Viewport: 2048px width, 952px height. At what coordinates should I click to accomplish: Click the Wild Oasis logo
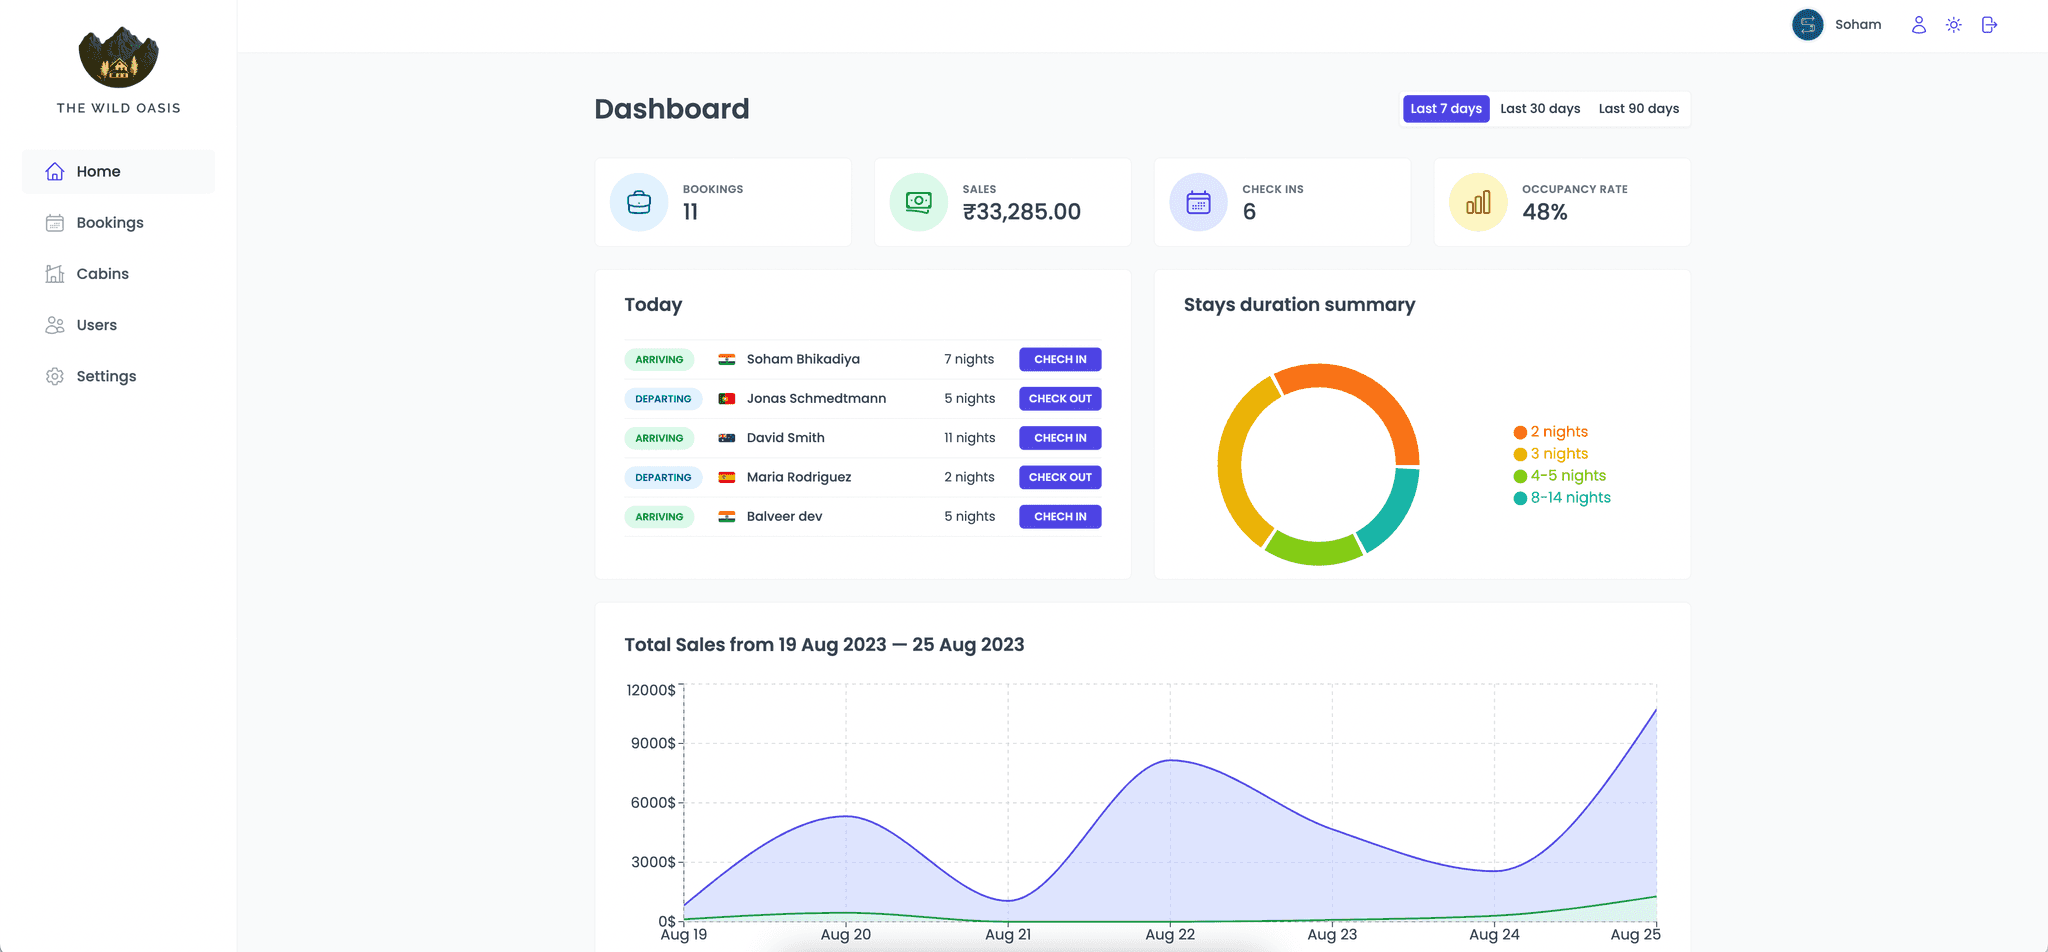(x=118, y=58)
